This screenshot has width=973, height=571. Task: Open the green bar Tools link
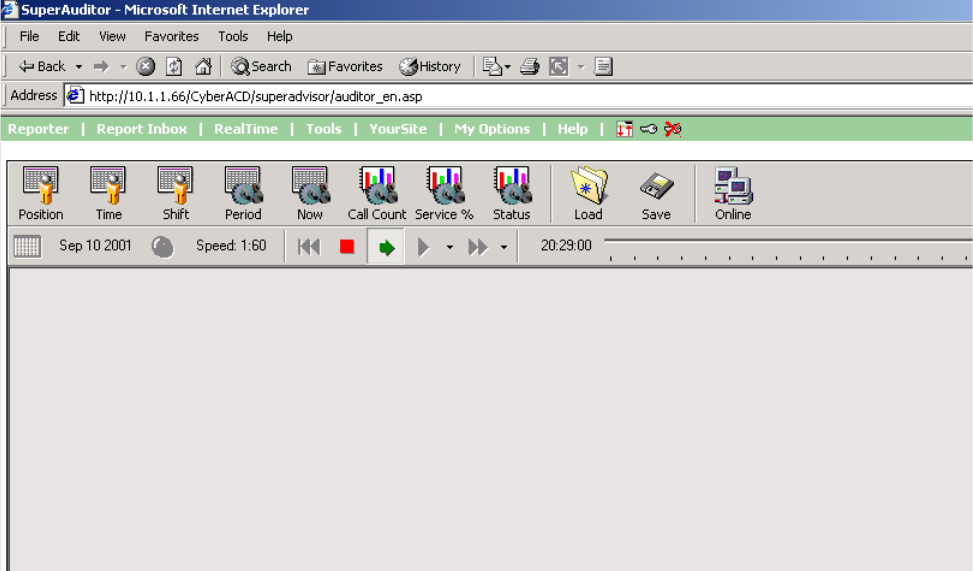pos(324,128)
